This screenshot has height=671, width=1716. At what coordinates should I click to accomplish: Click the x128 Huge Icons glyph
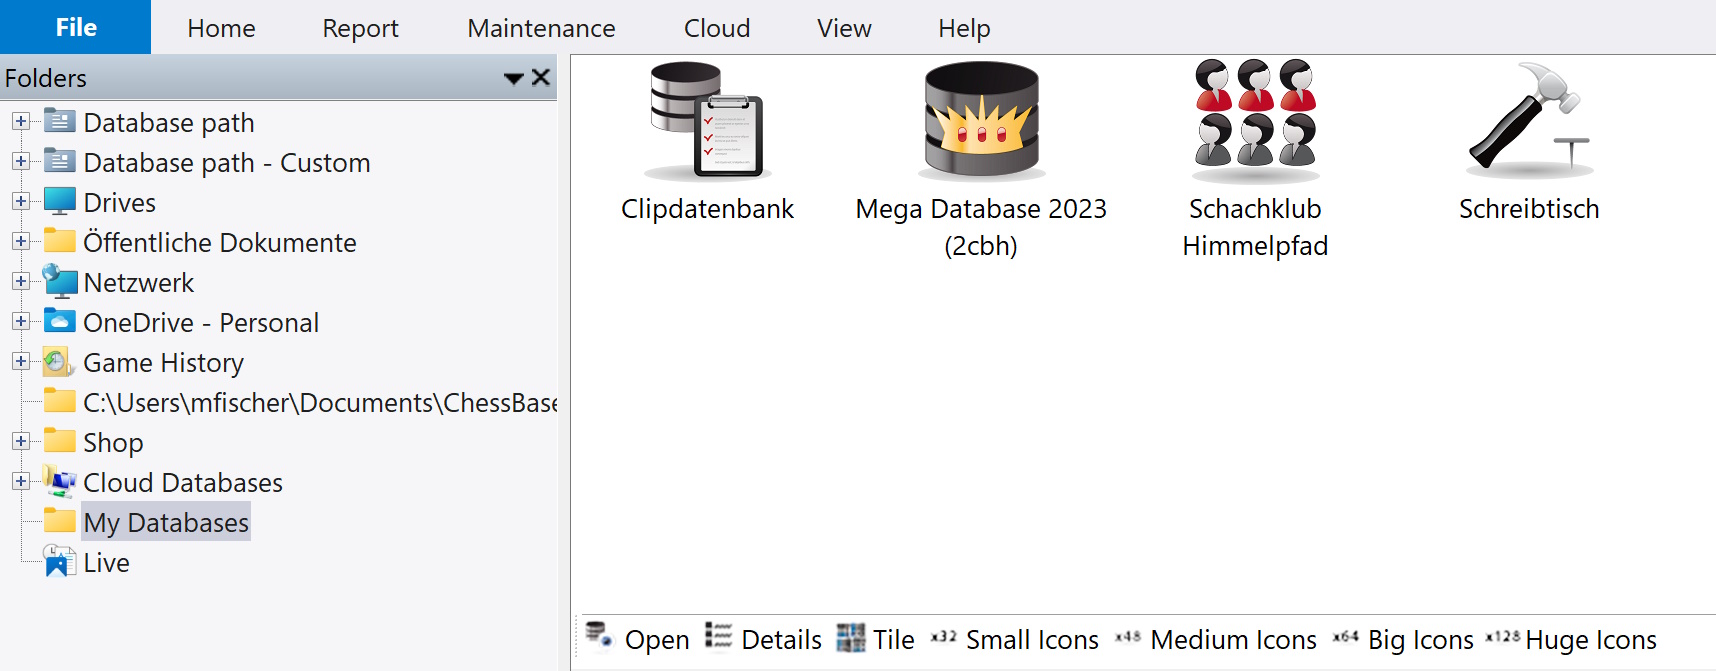1503,637
